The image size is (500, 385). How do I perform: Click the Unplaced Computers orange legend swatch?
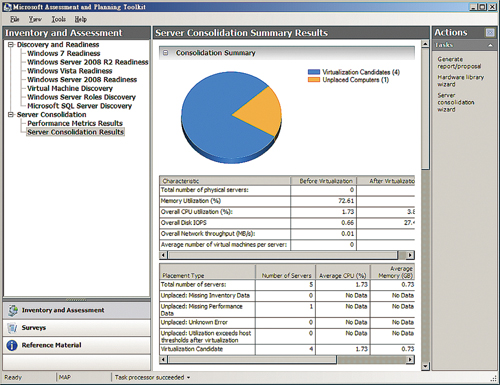[314, 80]
